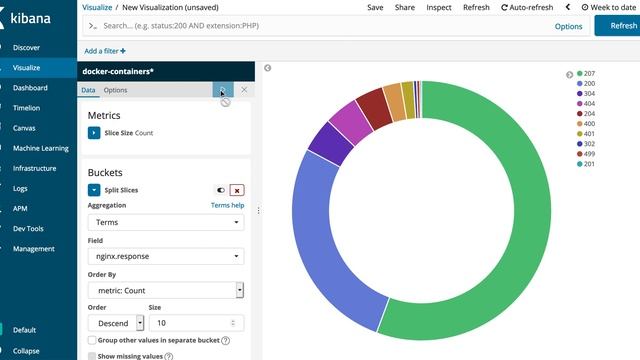
Task: Switch to the Options tab
Action: (115, 90)
